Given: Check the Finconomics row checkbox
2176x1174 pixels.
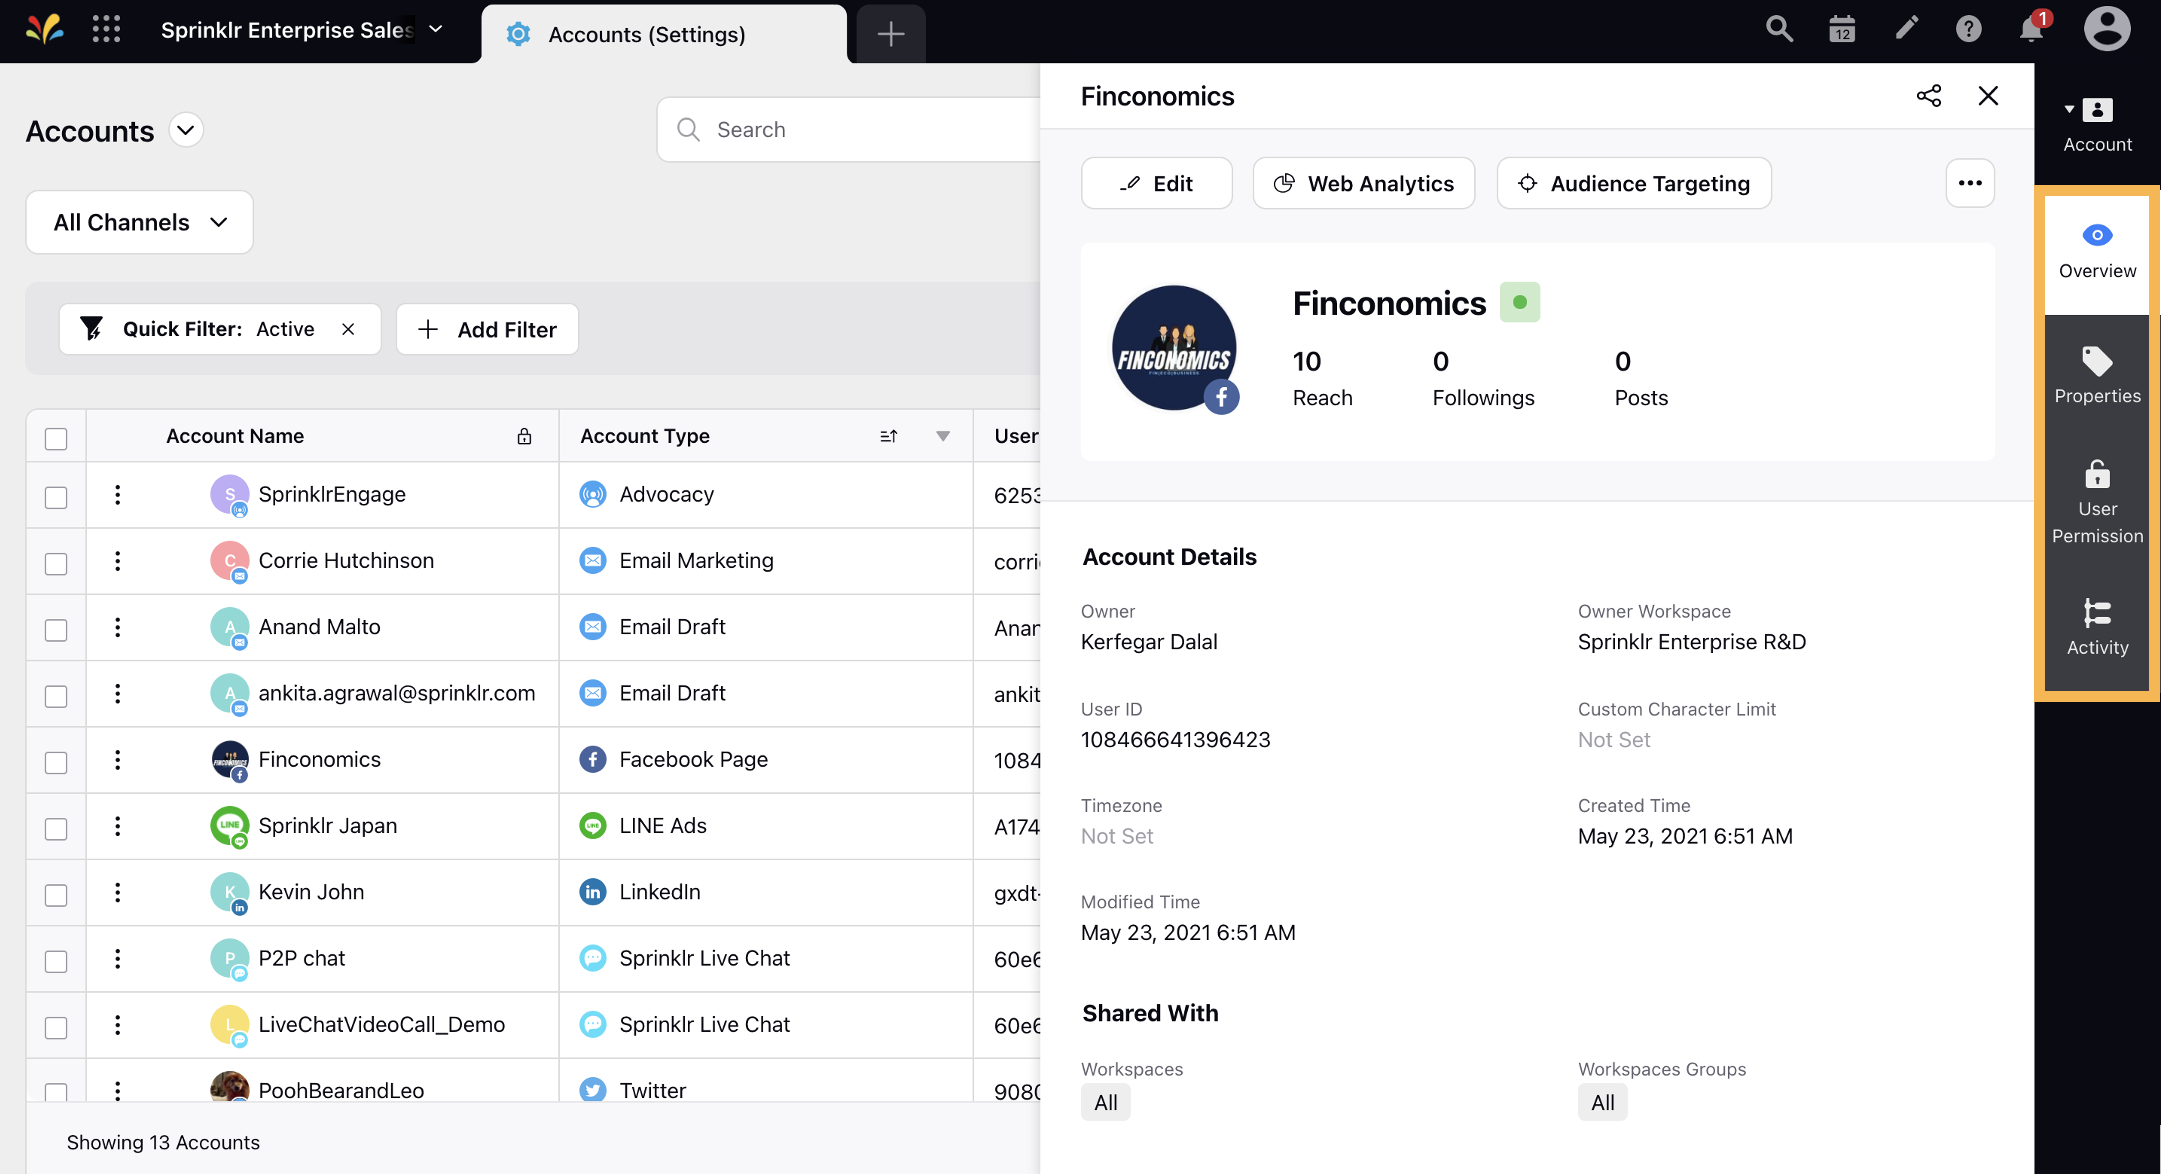Looking at the screenshot, I should [x=56, y=762].
